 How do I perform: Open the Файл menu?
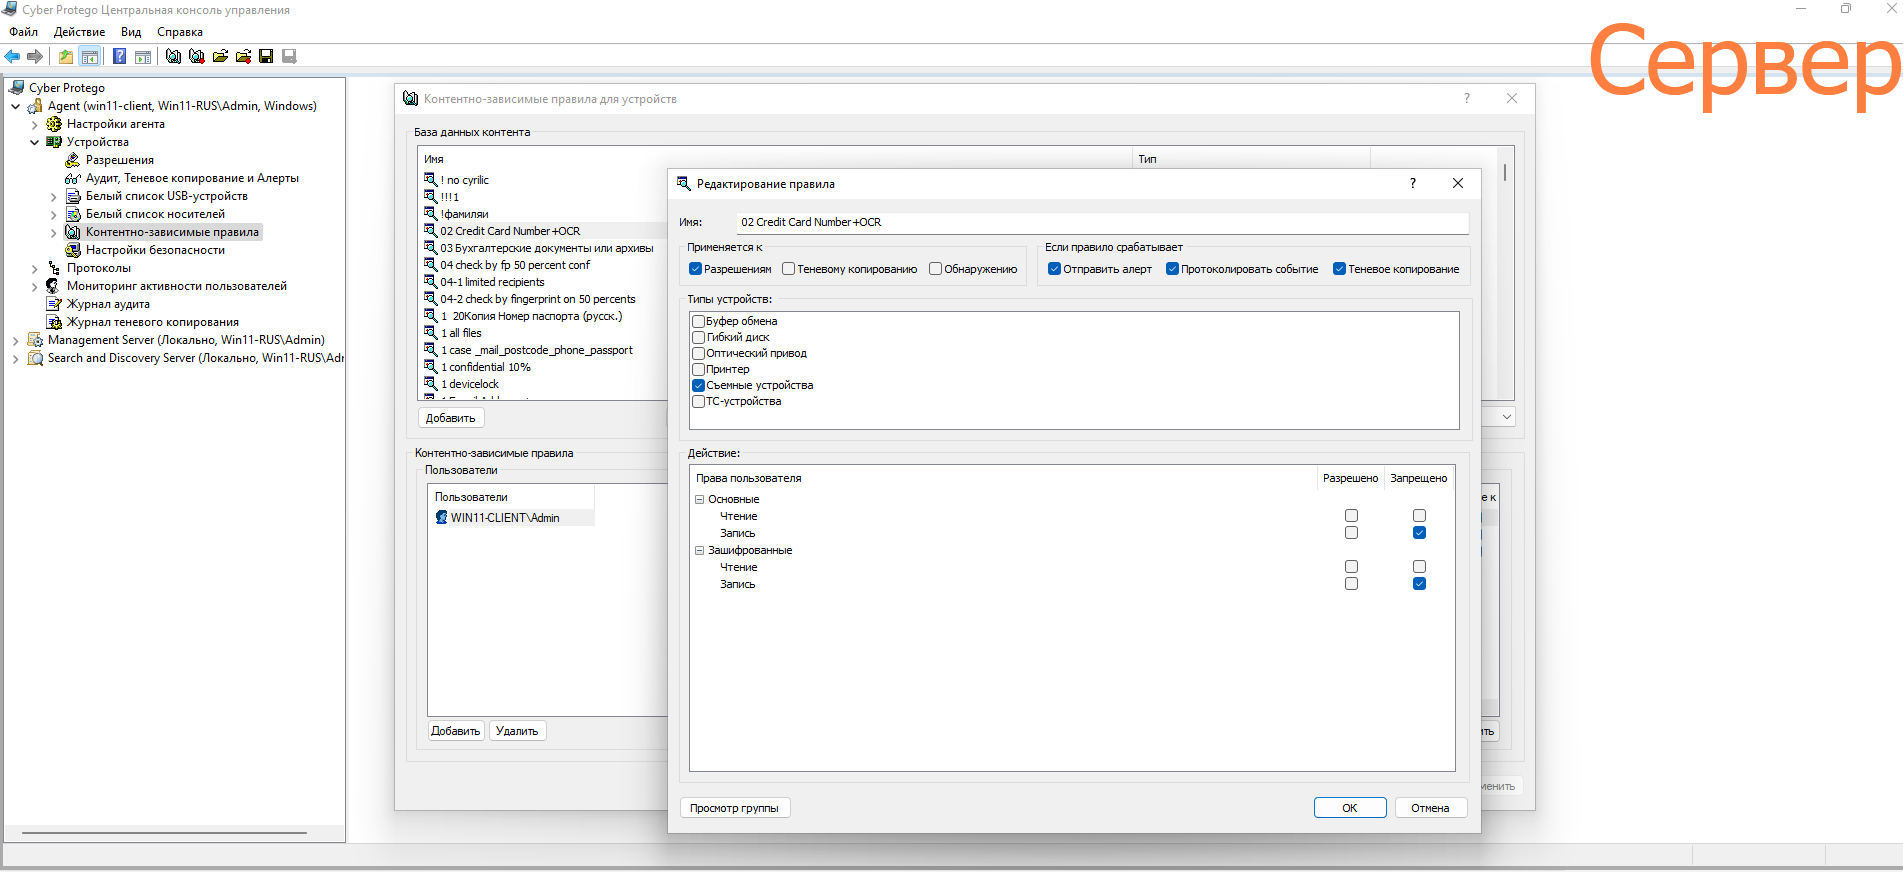pyautogui.click(x=24, y=32)
